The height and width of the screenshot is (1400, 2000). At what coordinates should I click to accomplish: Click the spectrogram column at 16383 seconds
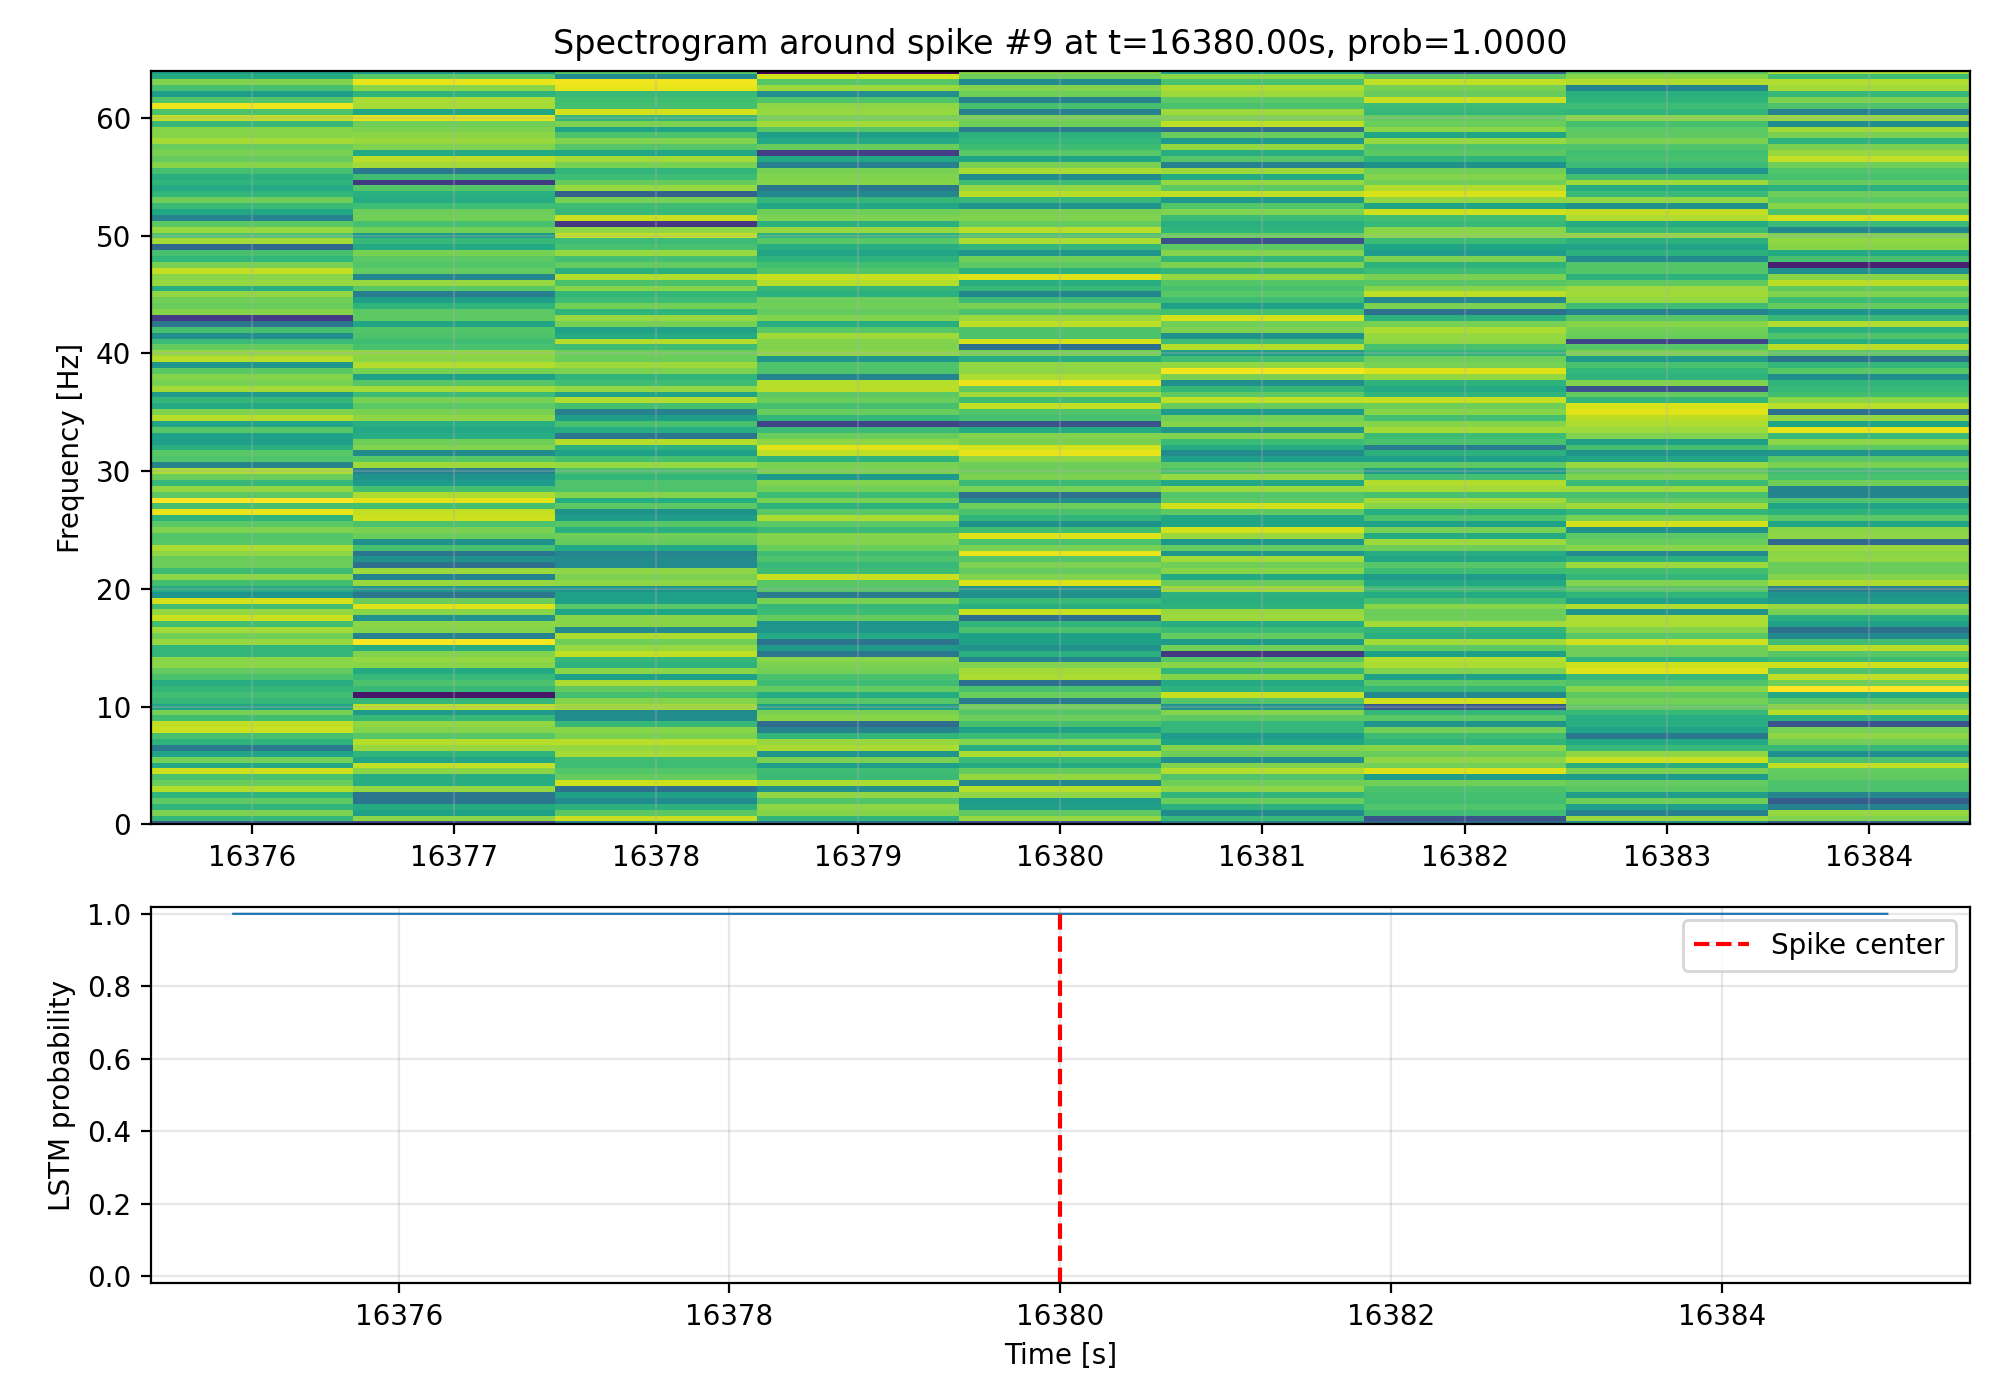[x=1666, y=448]
